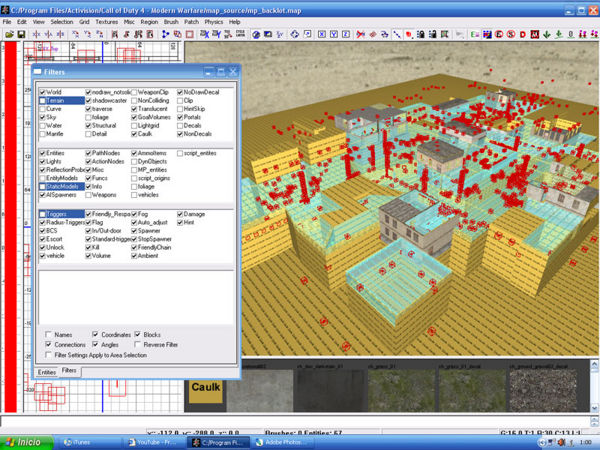
Task: Click the first green down-arrow toolbar icon
Action: tap(547, 34)
